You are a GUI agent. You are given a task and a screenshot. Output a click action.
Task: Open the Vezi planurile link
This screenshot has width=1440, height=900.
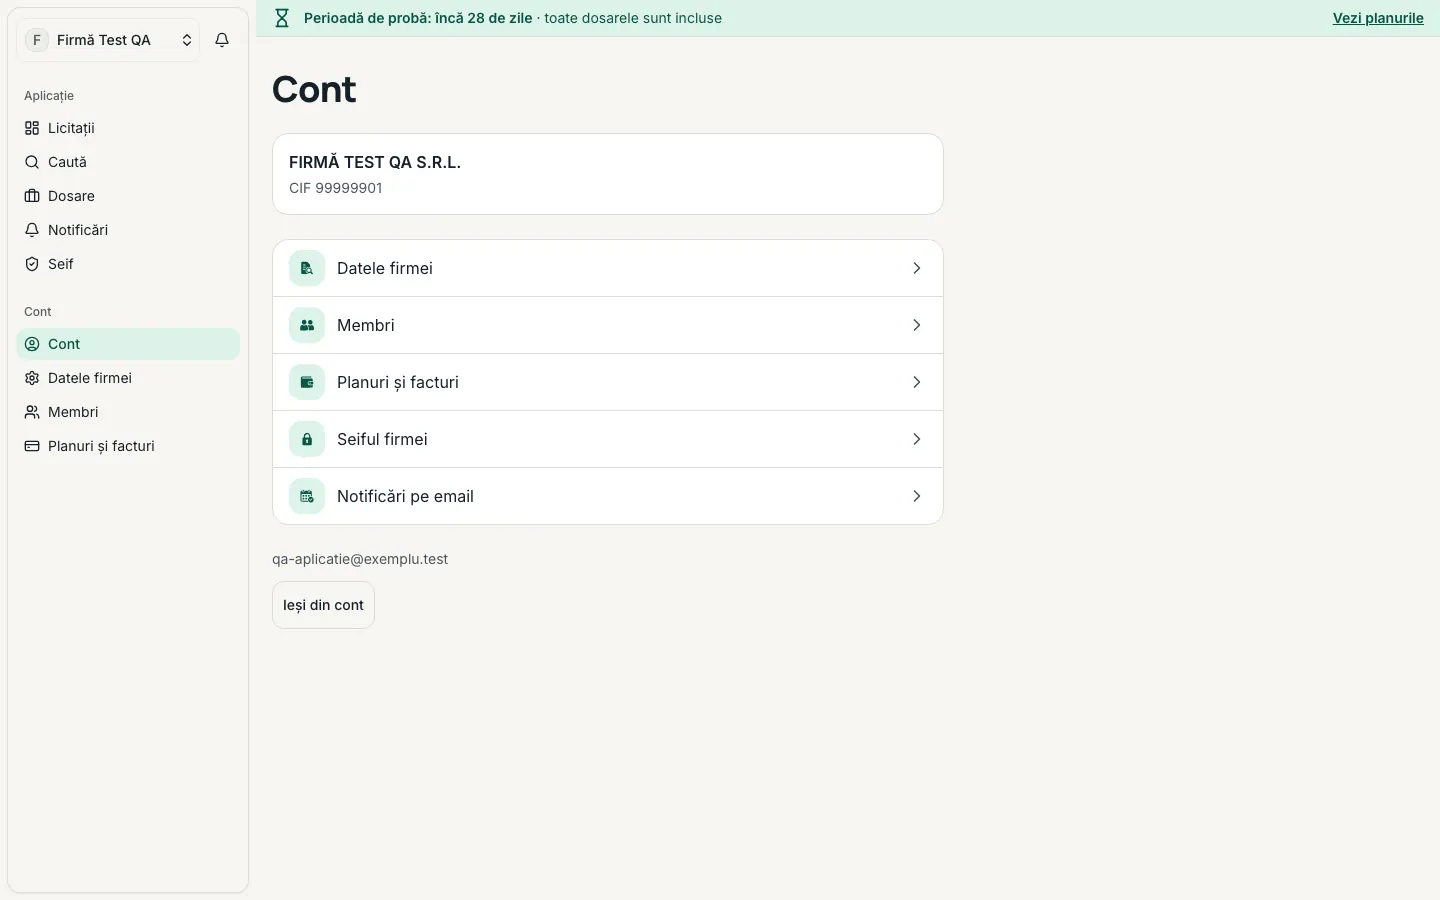pos(1378,18)
